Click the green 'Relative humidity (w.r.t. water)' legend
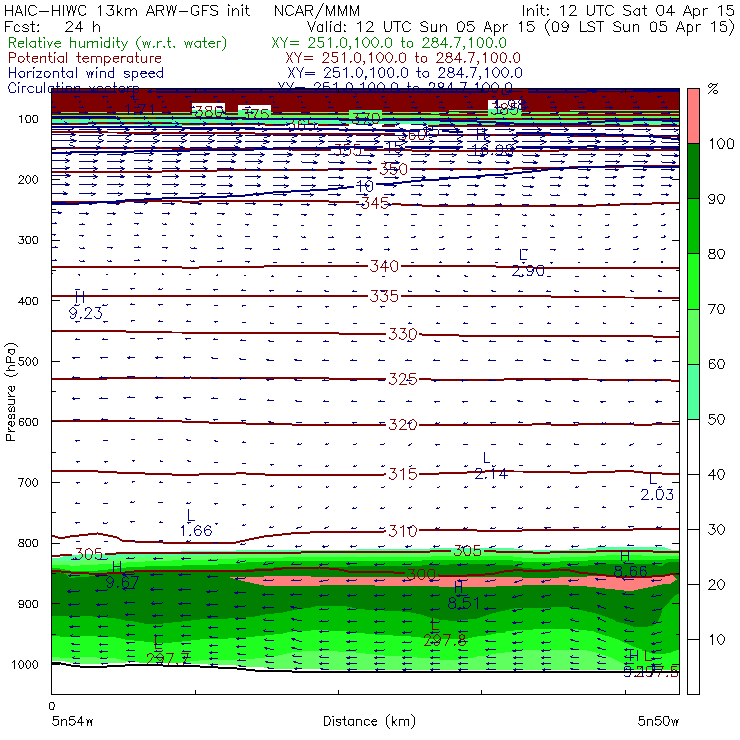This screenshot has width=740, height=740. tap(118, 43)
